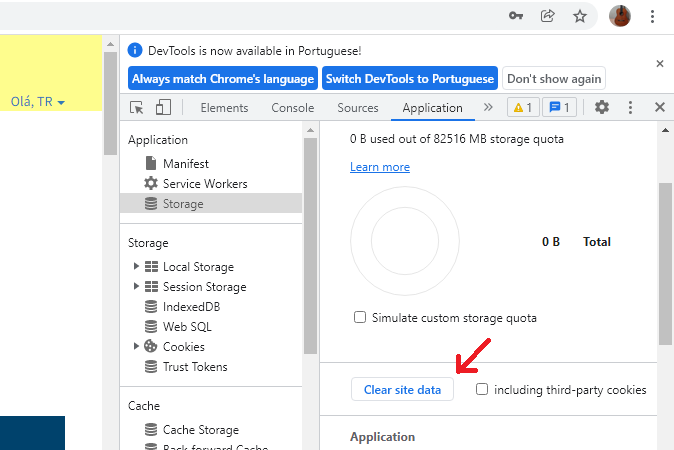Open the Olá, TR user dropdown
Screen dimensions: 674x450
[x=38, y=102]
